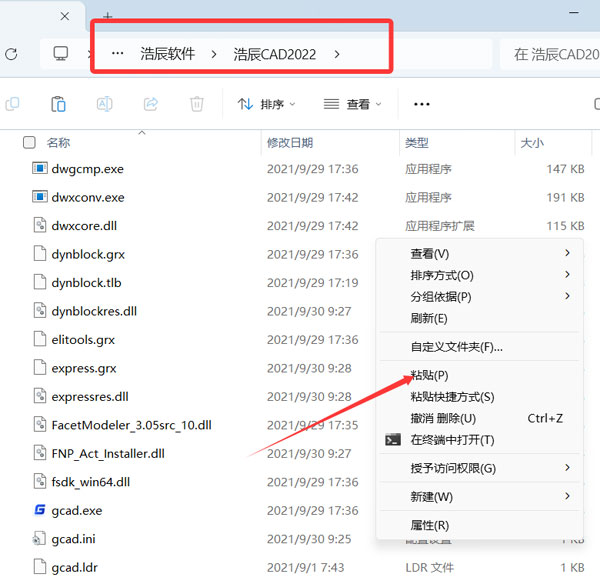Select the elitools.grx file
Viewport: 600px width, 584px height.
[x=83, y=339]
